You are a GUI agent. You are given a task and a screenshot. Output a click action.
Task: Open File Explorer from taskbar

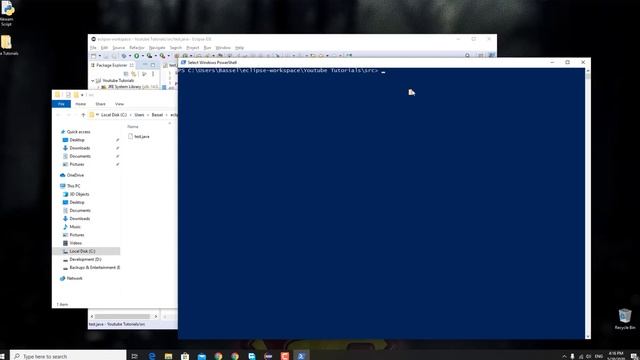[168, 356]
